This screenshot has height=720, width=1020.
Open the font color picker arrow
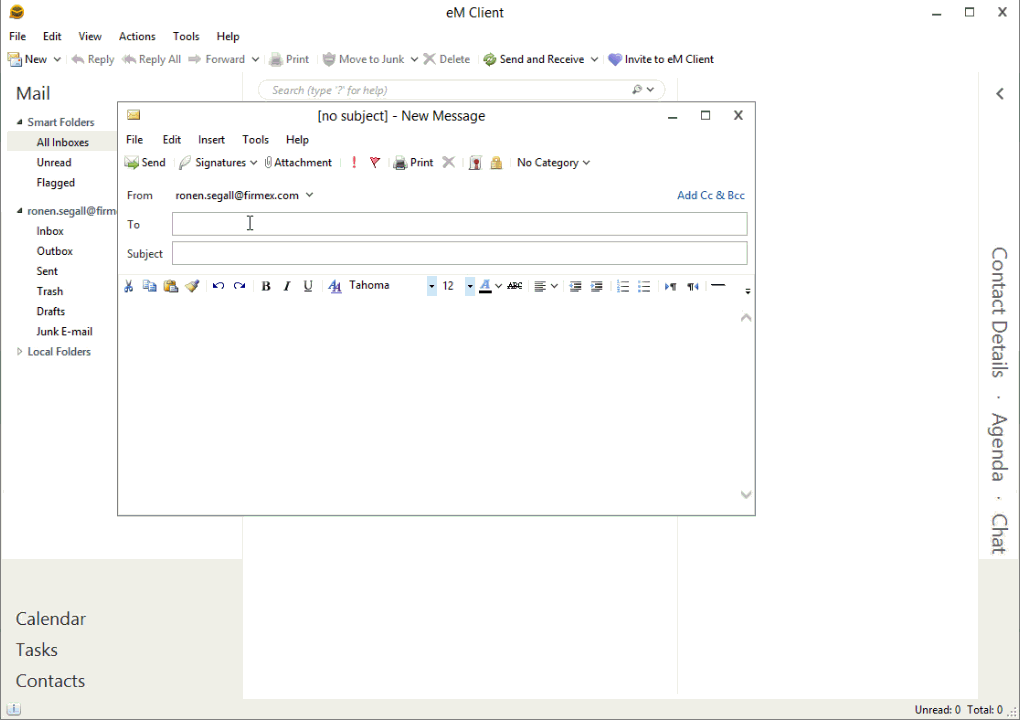coord(499,286)
